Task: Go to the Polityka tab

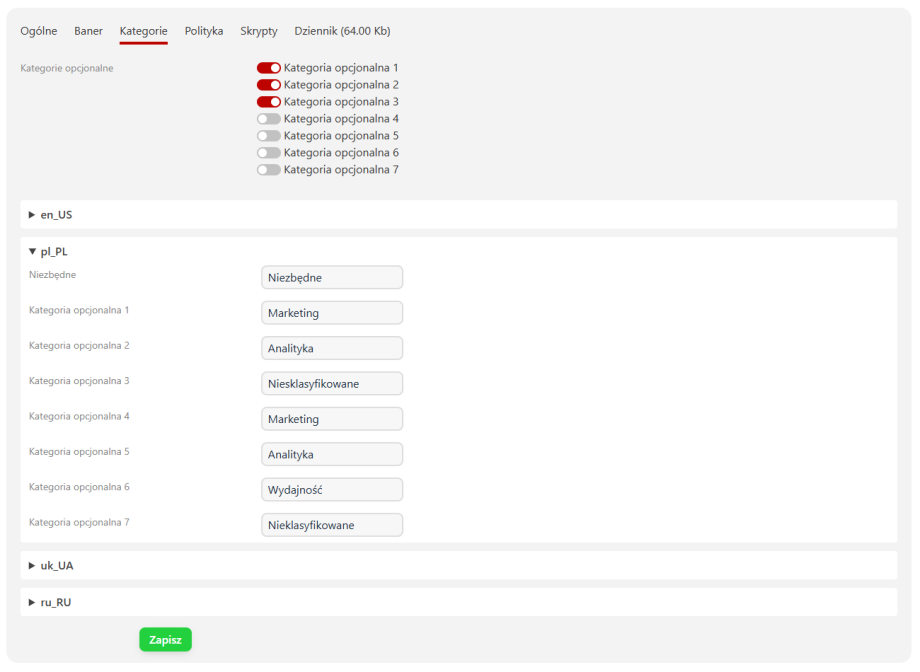Action: (204, 31)
